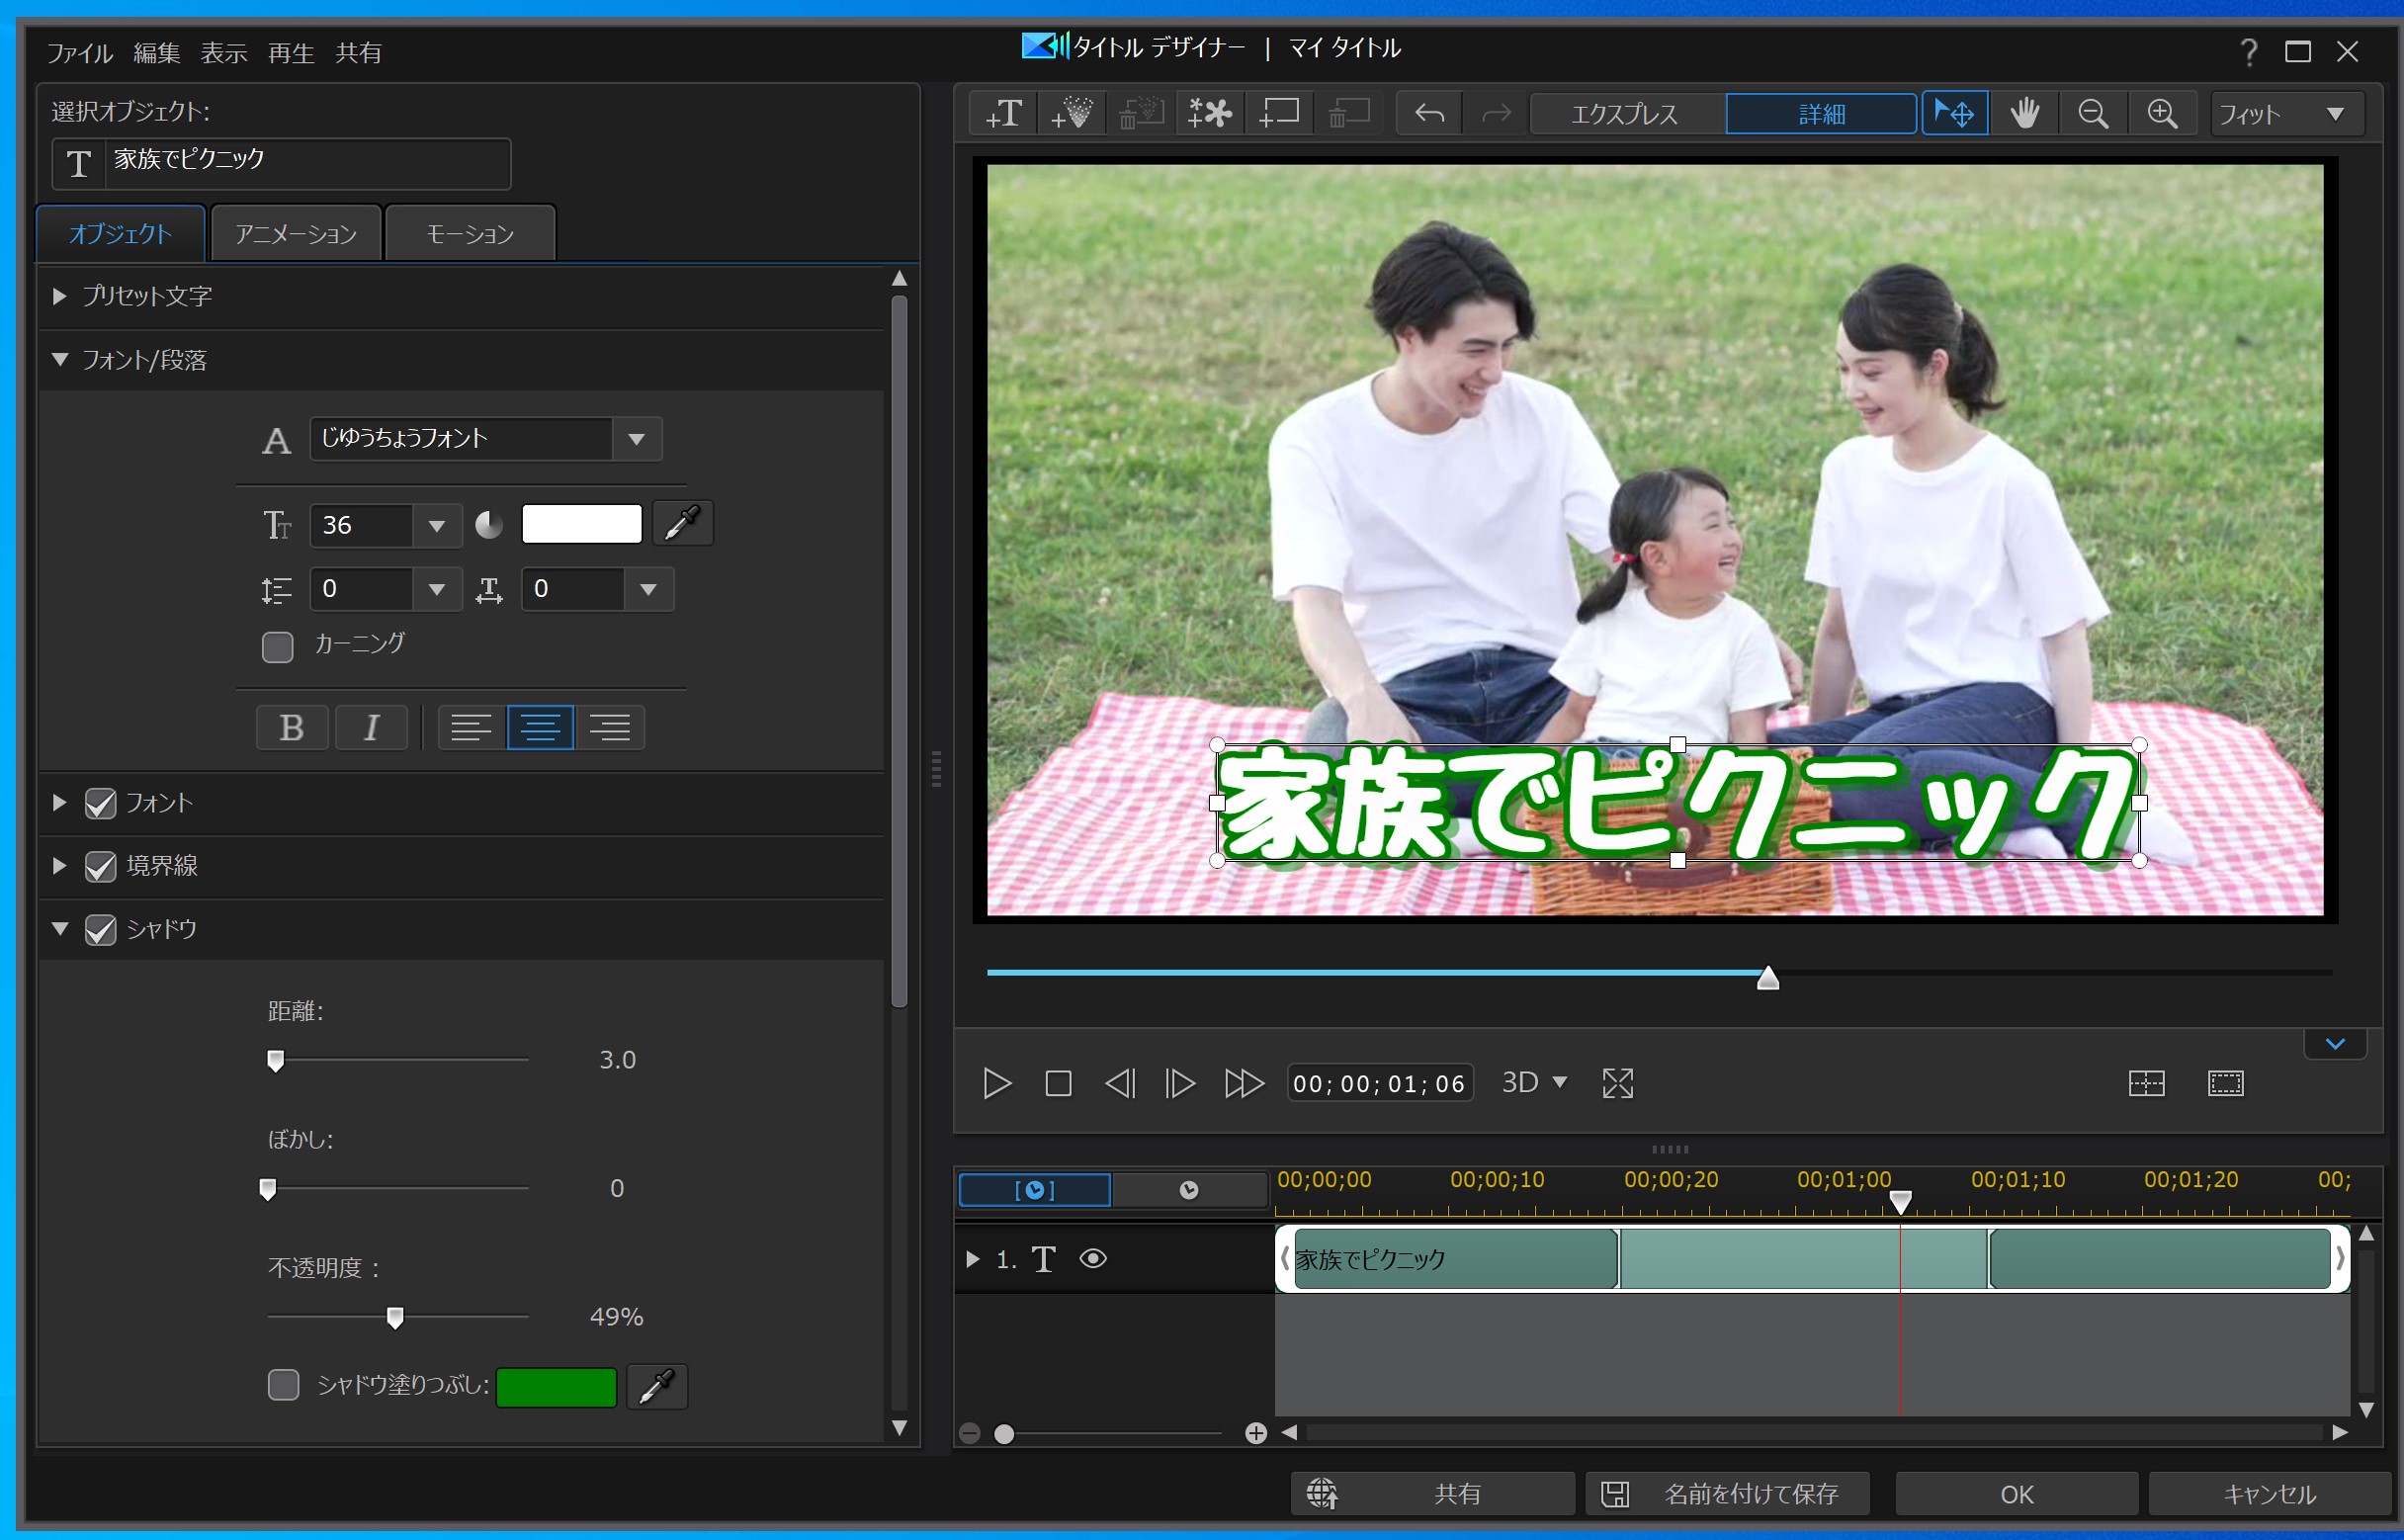Uncheck the 境界線 checkbox
This screenshot has width=2404, height=1540.
point(100,866)
